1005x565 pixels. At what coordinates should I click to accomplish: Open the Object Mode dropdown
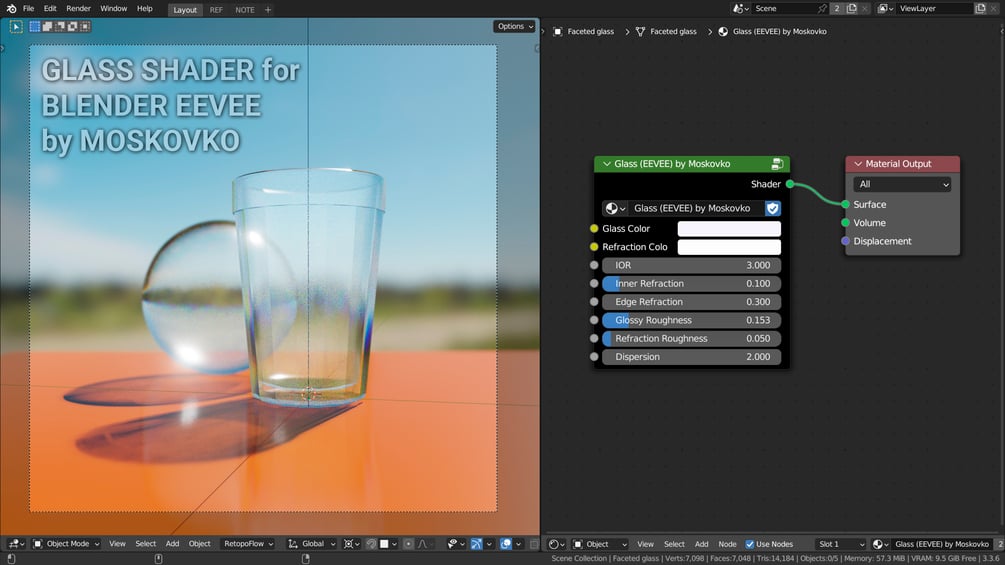point(67,544)
